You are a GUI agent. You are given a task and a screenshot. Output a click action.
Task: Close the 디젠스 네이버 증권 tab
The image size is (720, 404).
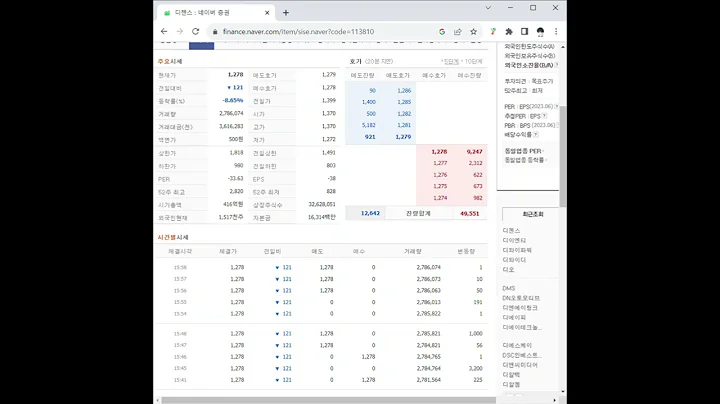pos(267,13)
